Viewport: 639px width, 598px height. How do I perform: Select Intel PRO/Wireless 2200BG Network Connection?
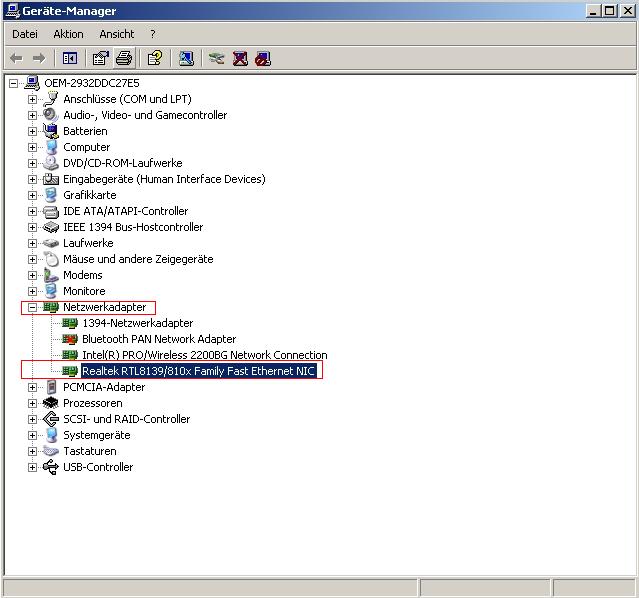tap(204, 355)
